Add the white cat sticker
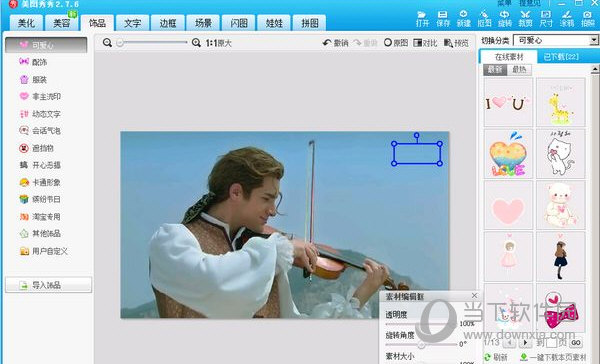 (x=561, y=153)
